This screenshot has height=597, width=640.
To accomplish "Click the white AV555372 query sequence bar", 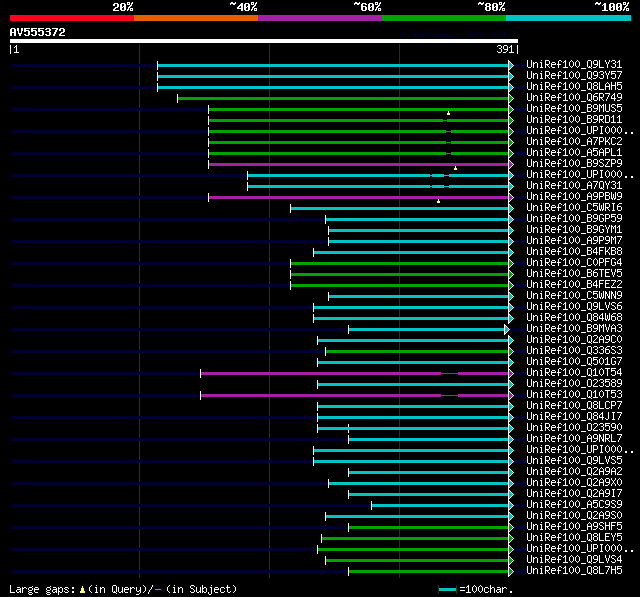I will [x=264, y=41].
